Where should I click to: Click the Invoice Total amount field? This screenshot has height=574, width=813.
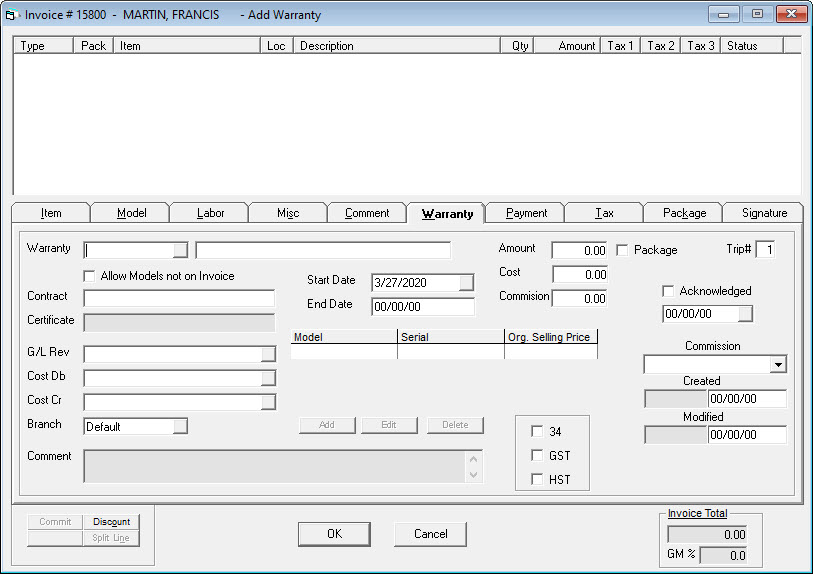[x=707, y=535]
